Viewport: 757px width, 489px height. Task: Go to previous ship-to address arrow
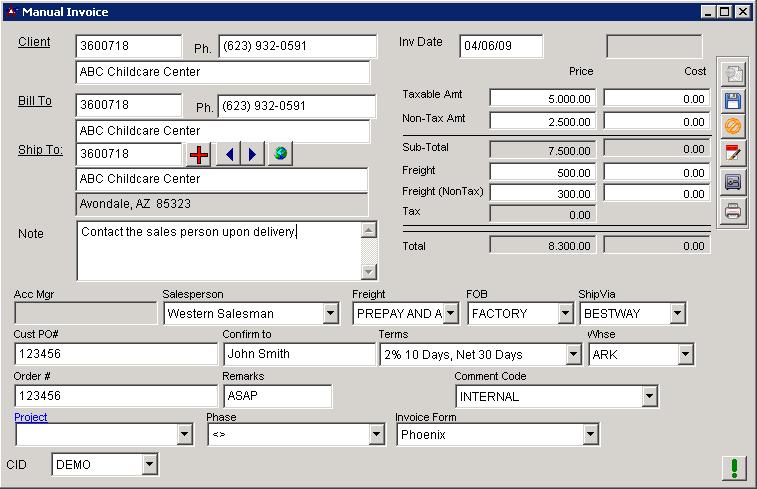coord(230,154)
